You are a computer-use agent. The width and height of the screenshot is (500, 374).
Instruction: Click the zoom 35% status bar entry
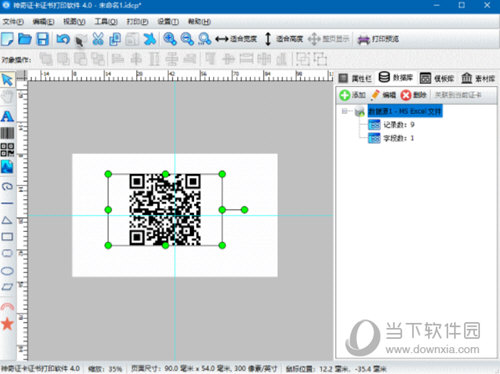click(x=105, y=369)
